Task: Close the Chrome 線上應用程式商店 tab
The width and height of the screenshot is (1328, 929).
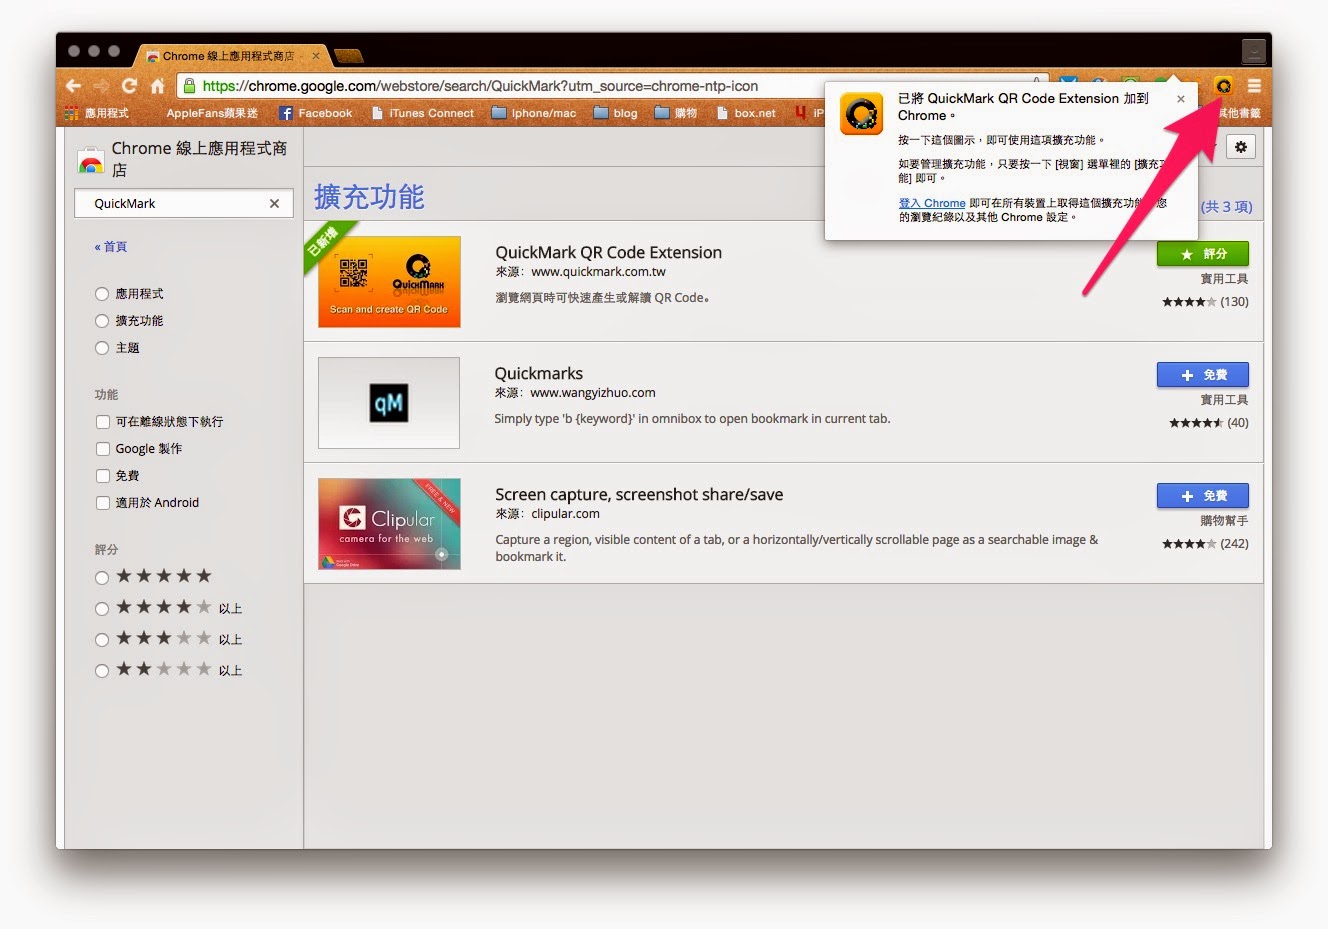Action: pos(316,56)
